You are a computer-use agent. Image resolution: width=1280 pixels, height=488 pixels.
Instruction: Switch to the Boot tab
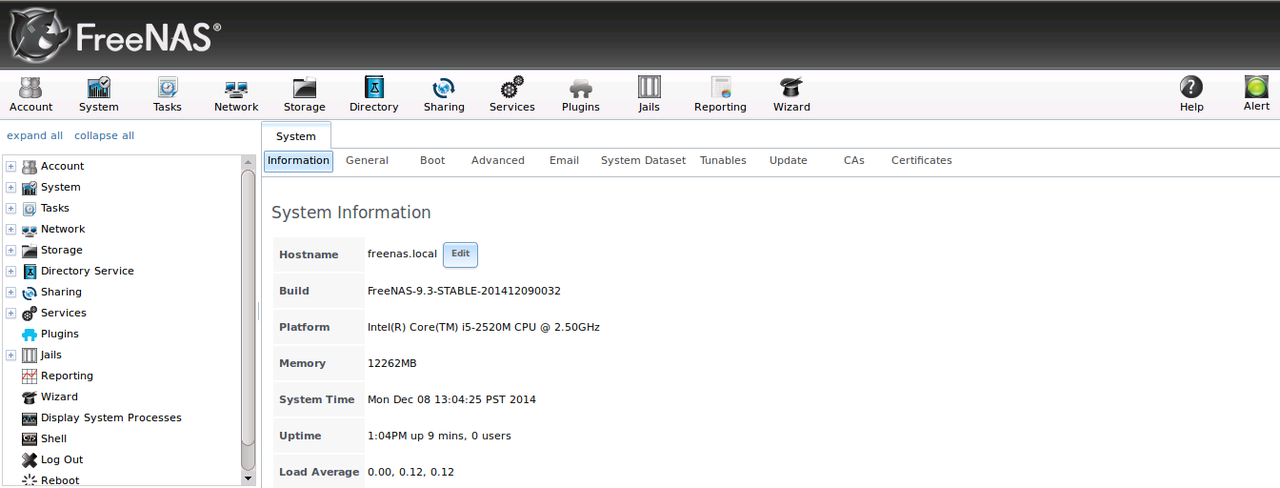[x=432, y=160]
